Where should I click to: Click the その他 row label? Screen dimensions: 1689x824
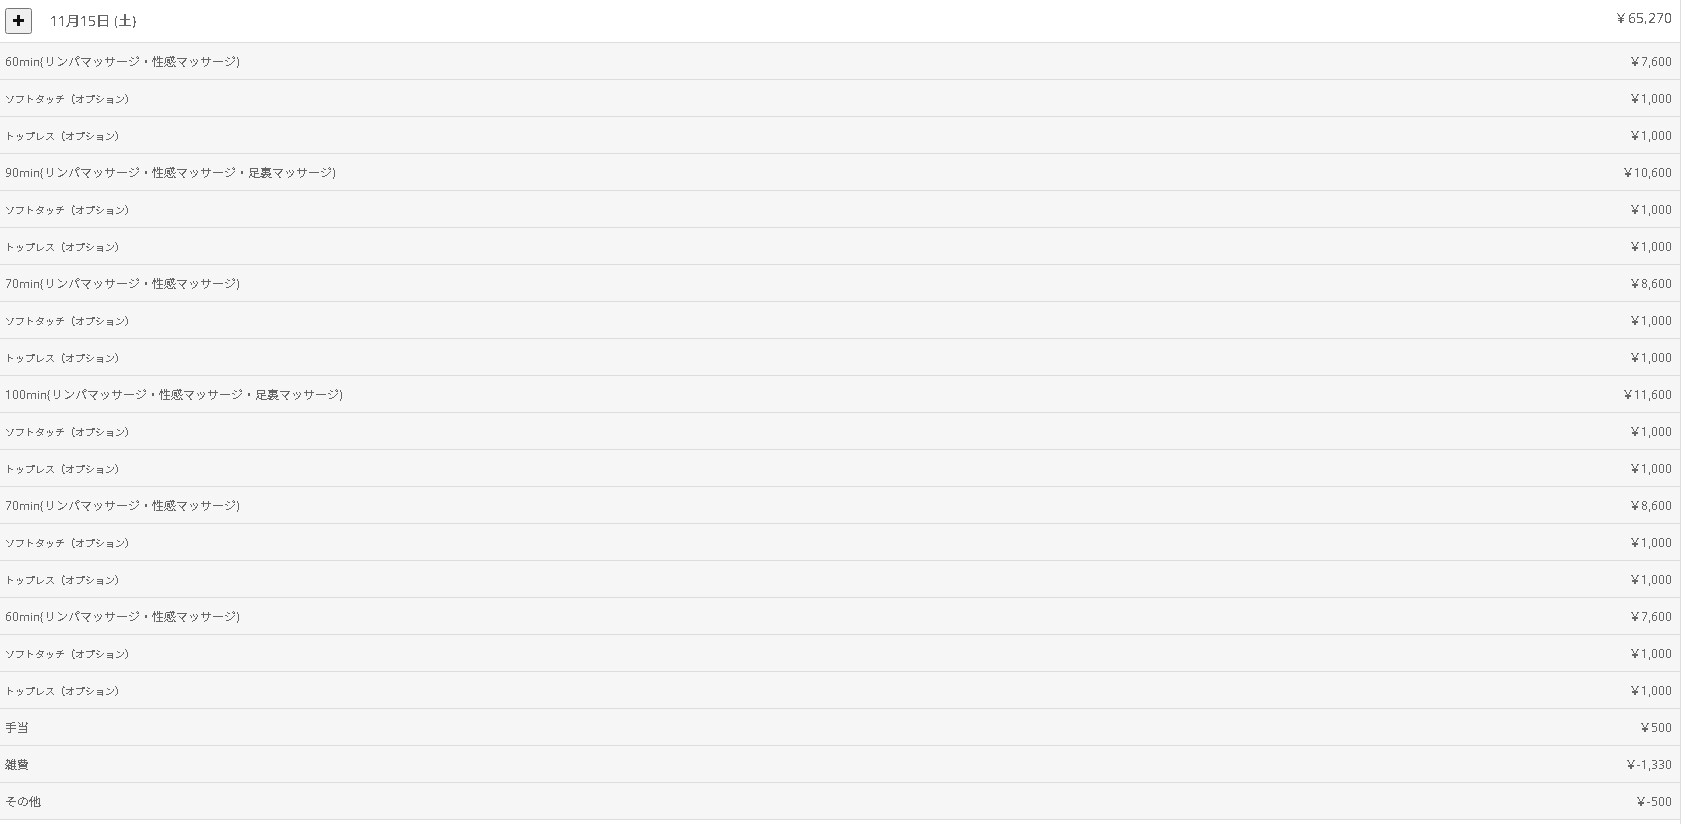pyautogui.click(x=23, y=802)
